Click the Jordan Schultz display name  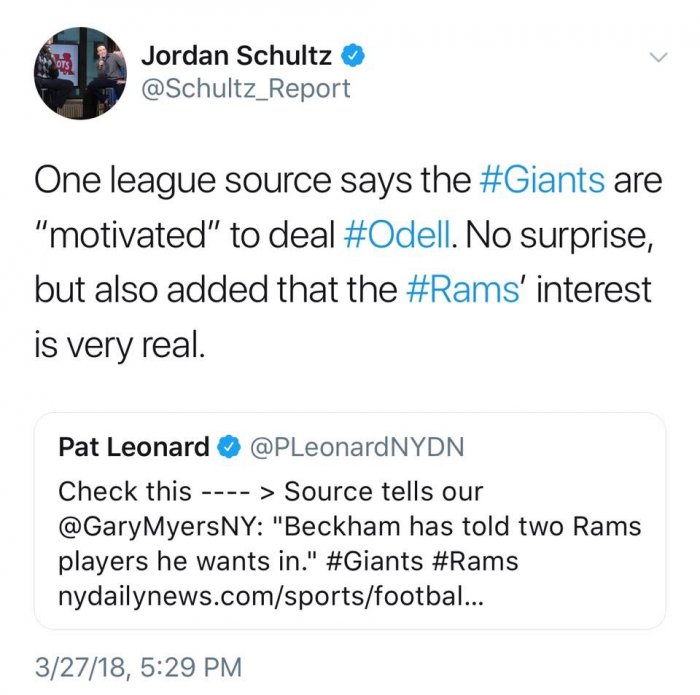(x=238, y=56)
